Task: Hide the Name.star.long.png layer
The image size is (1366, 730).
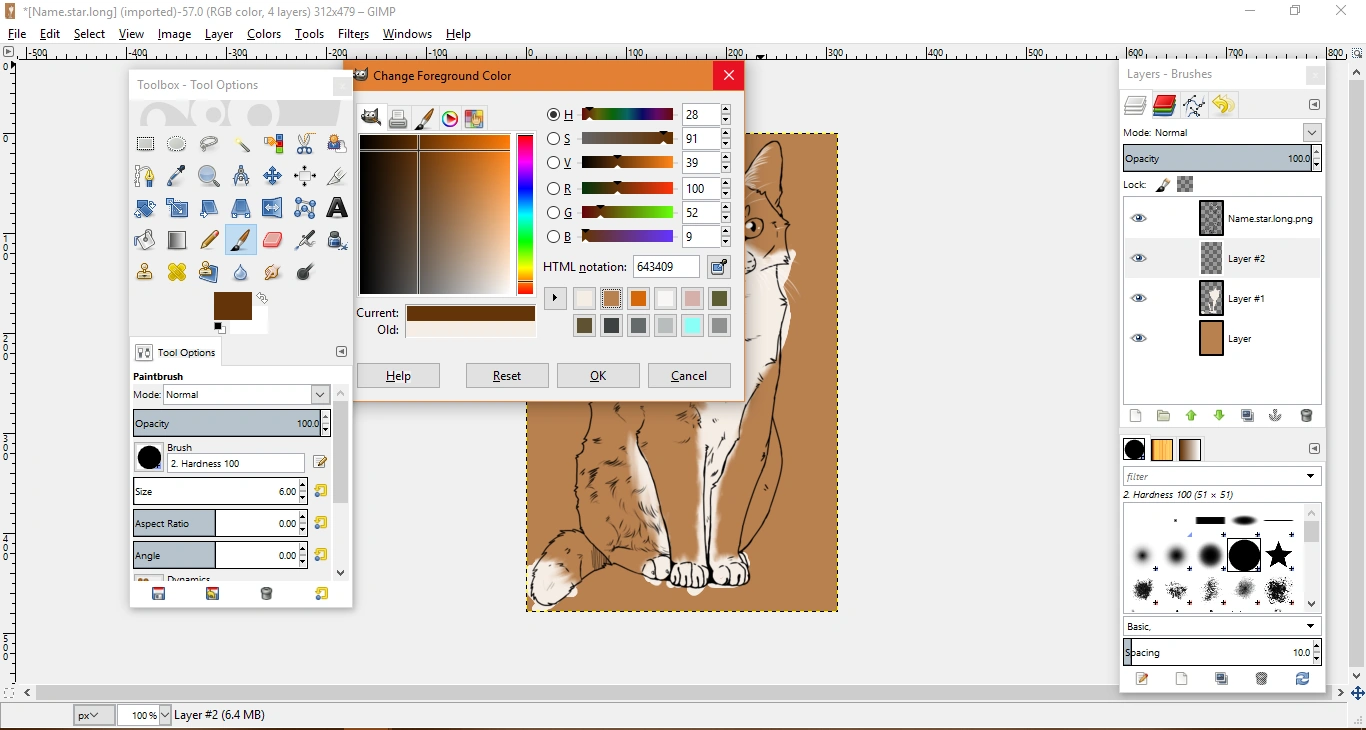Action: click(x=1138, y=218)
